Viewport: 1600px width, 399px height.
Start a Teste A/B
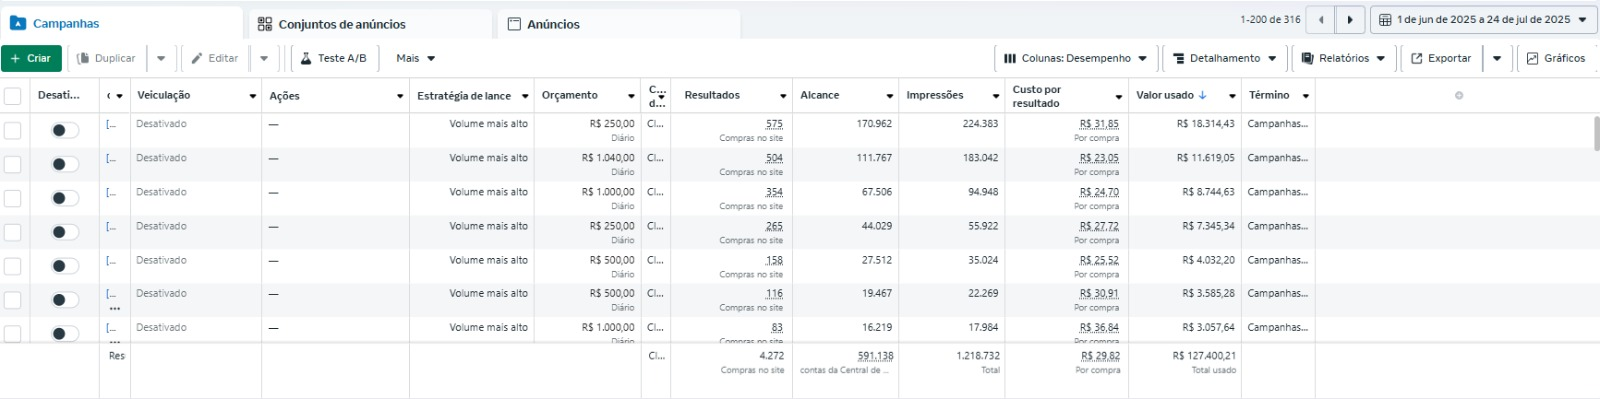click(x=334, y=58)
